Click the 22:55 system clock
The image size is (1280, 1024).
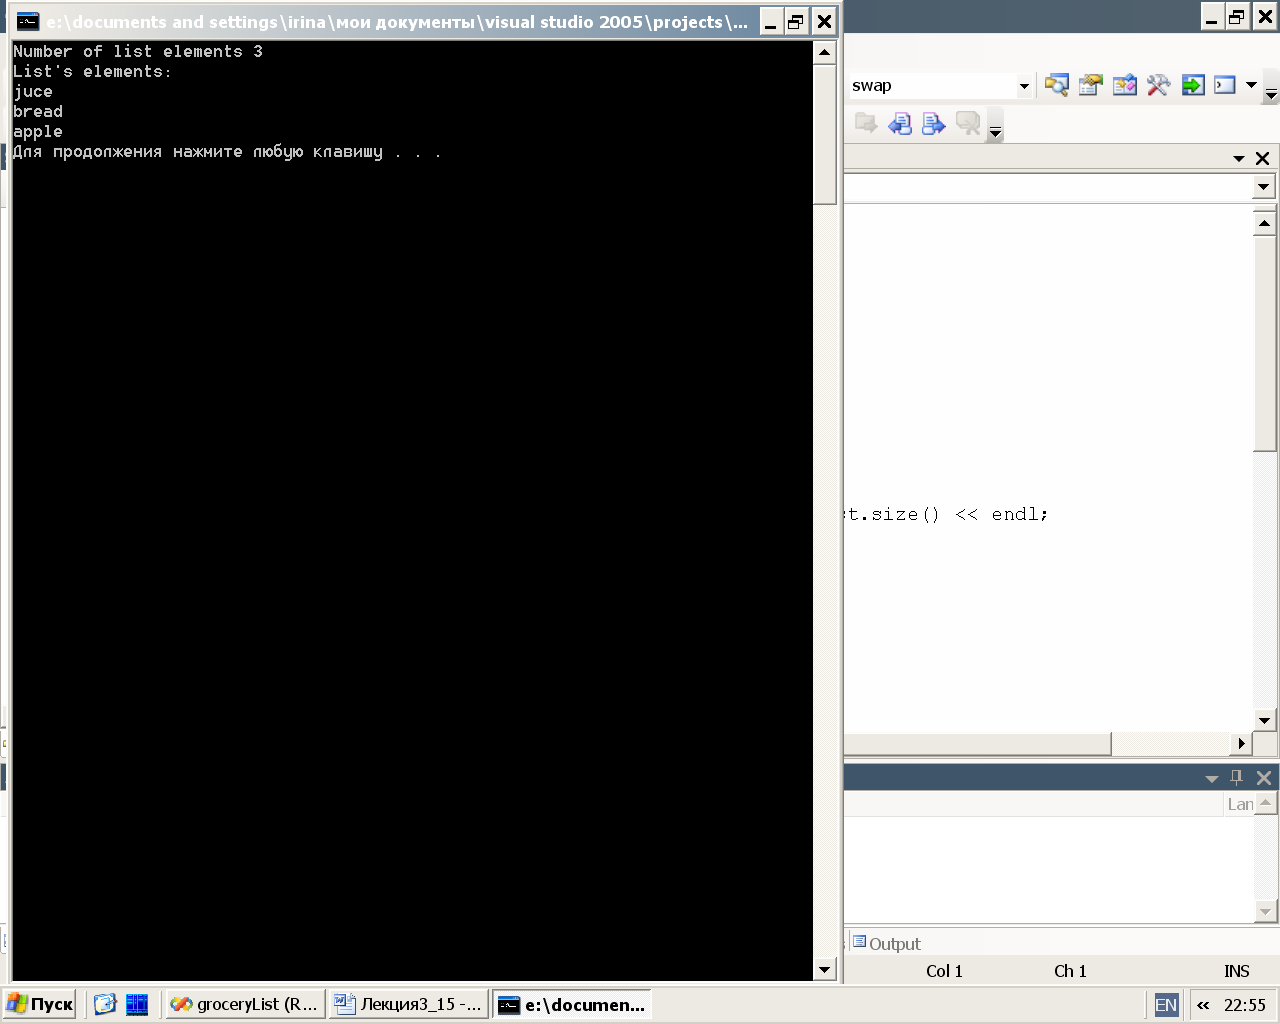tap(1245, 1005)
